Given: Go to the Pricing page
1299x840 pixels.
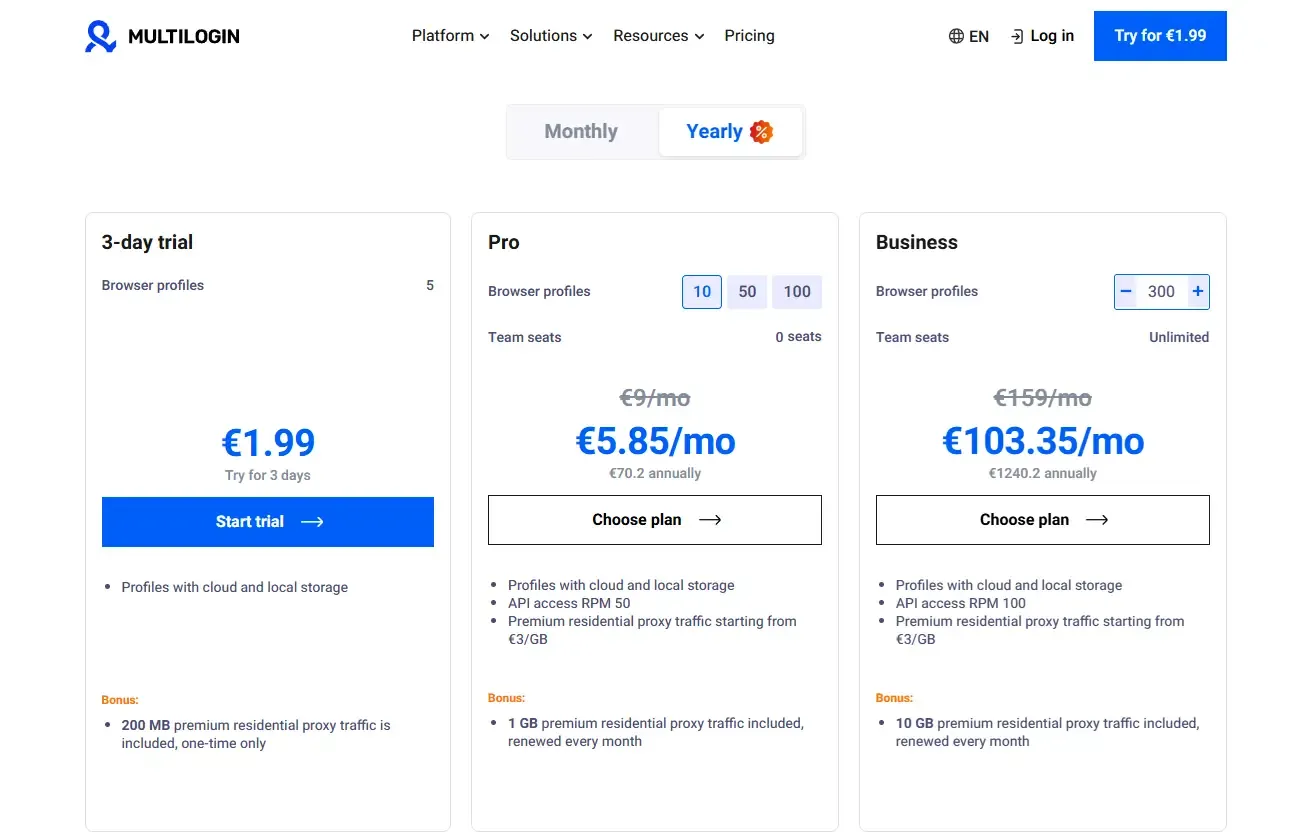Looking at the screenshot, I should tap(749, 35).
